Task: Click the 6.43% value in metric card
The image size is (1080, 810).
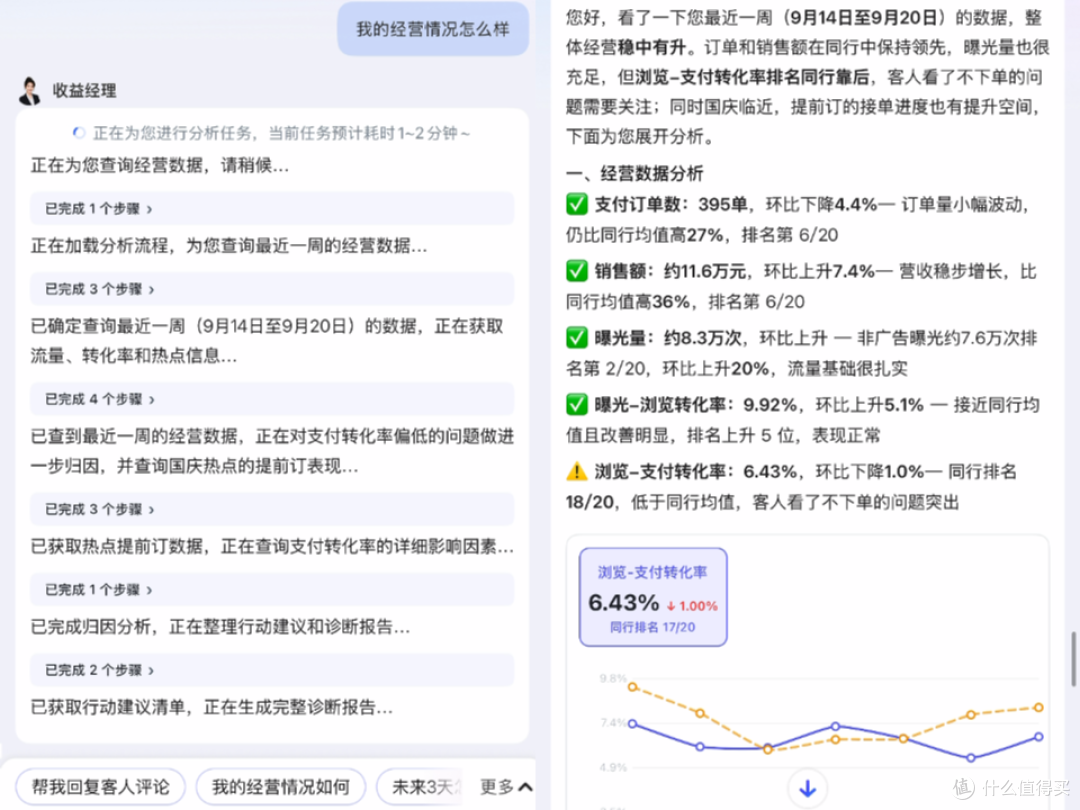Action: 624,603
